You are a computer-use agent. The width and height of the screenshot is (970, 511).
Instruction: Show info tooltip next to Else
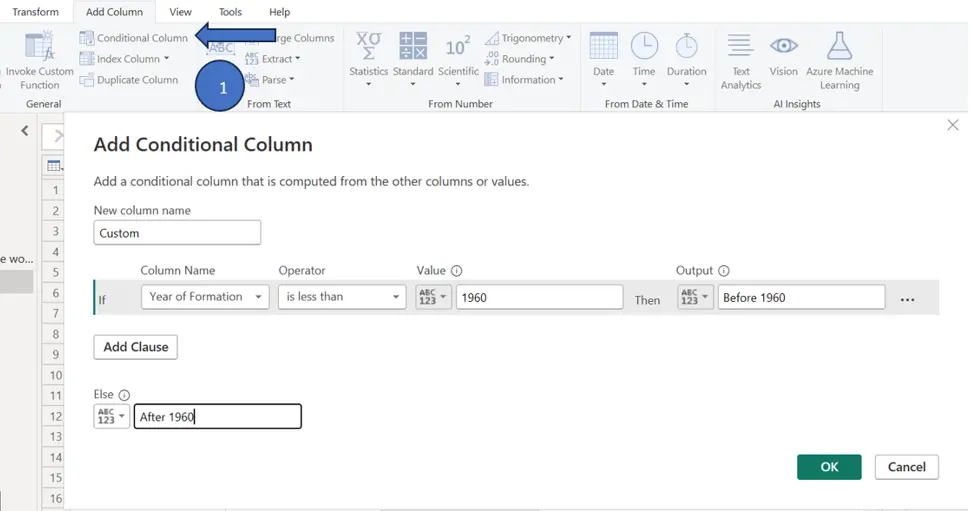pos(124,395)
